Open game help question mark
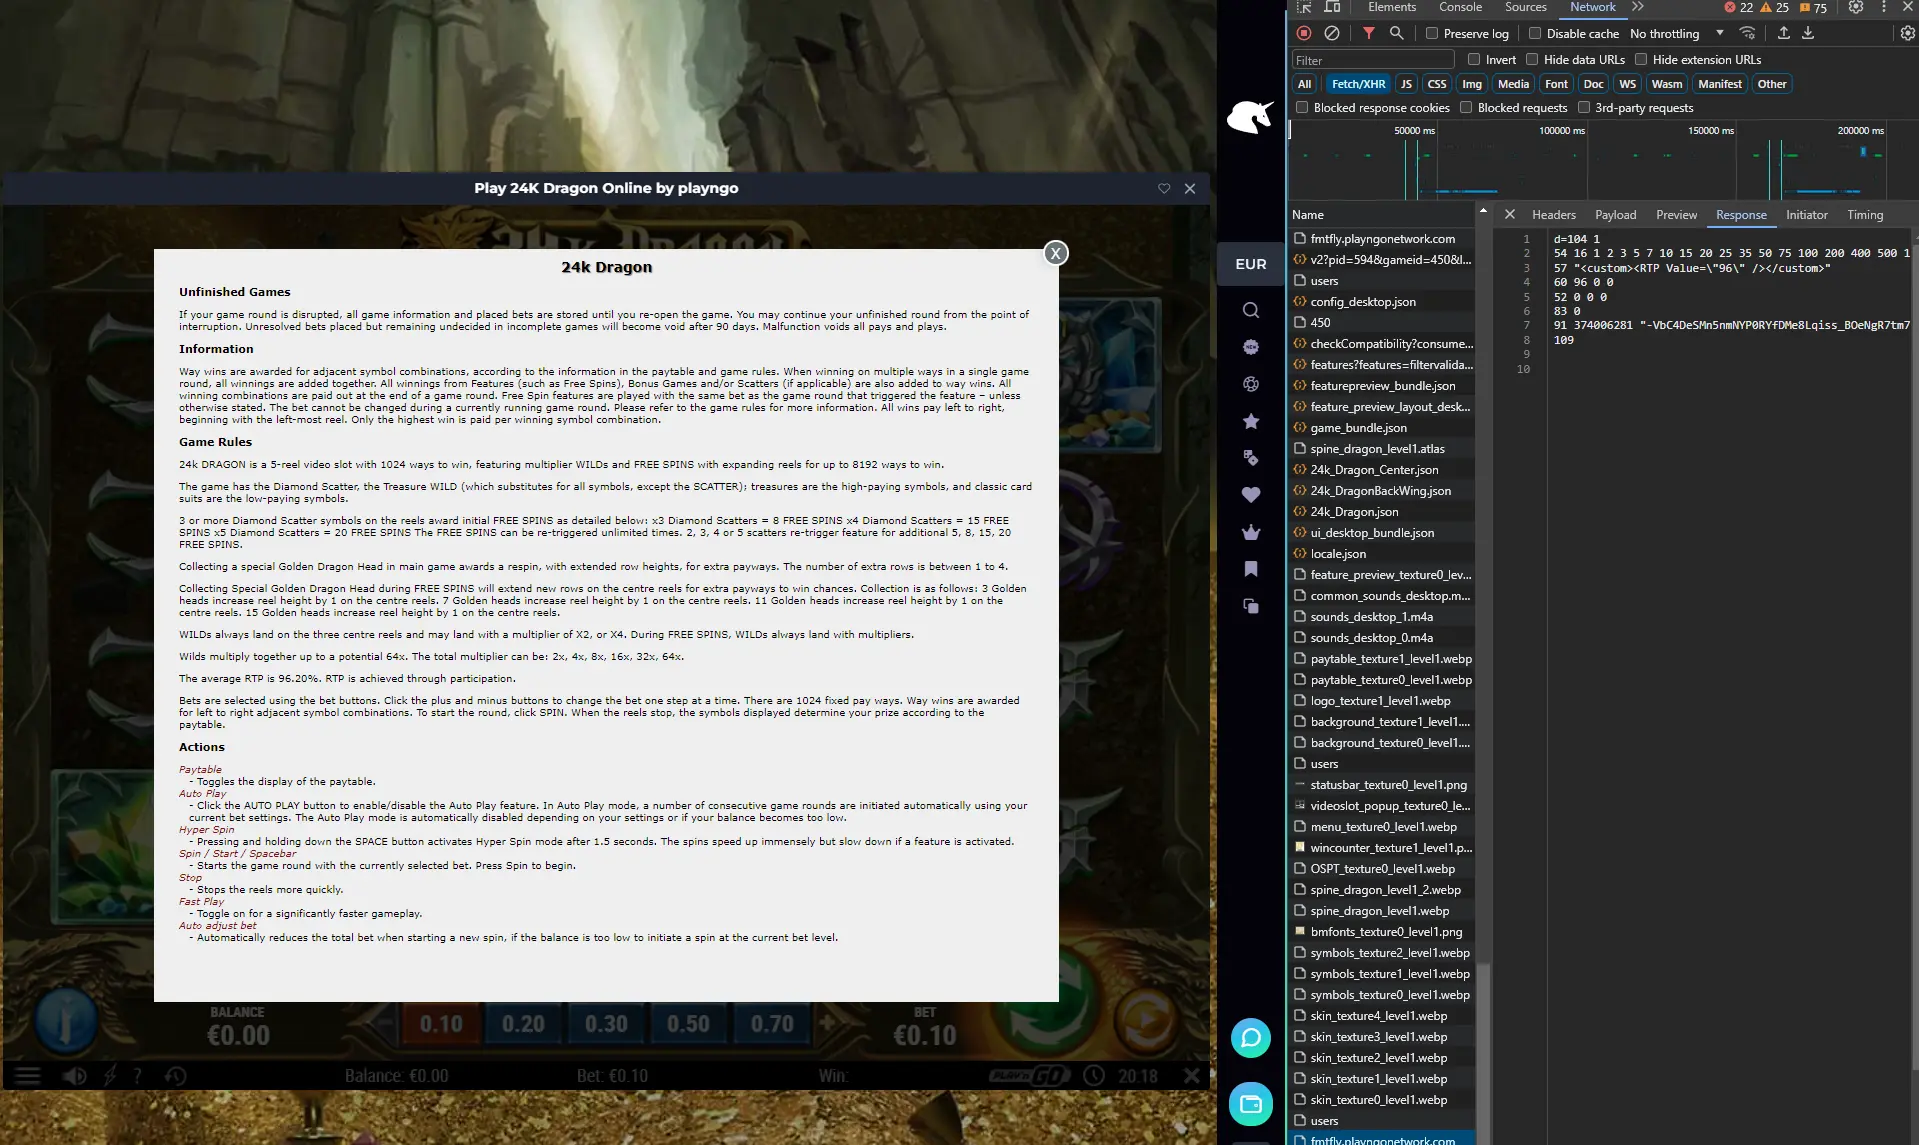 138,1076
